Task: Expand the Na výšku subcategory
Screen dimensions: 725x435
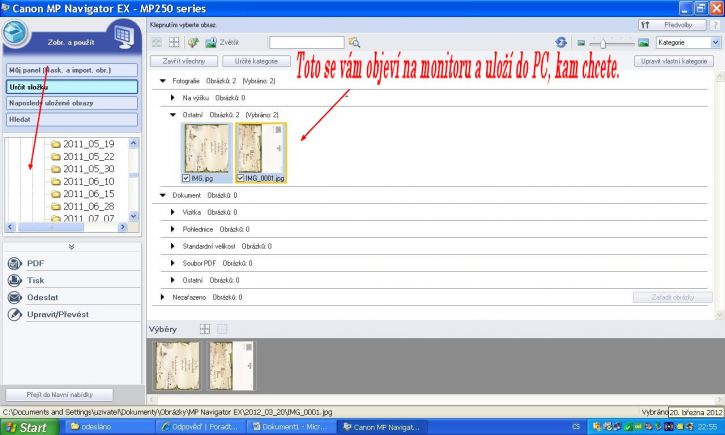Action: 172,98
